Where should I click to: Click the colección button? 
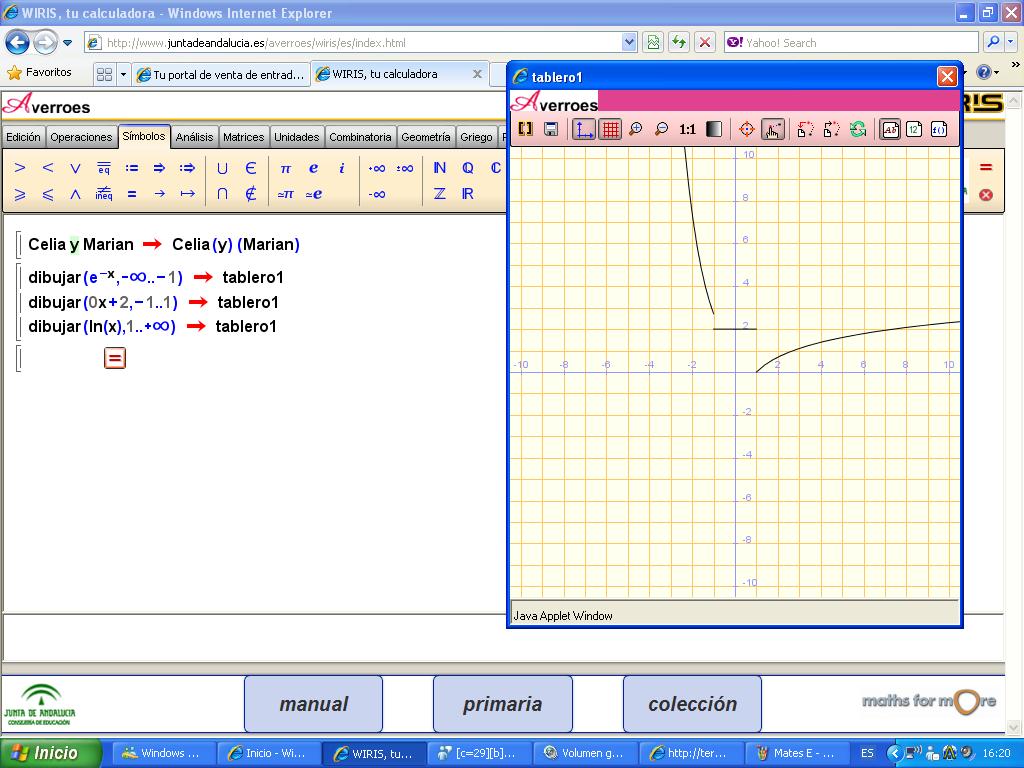pos(692,704)
